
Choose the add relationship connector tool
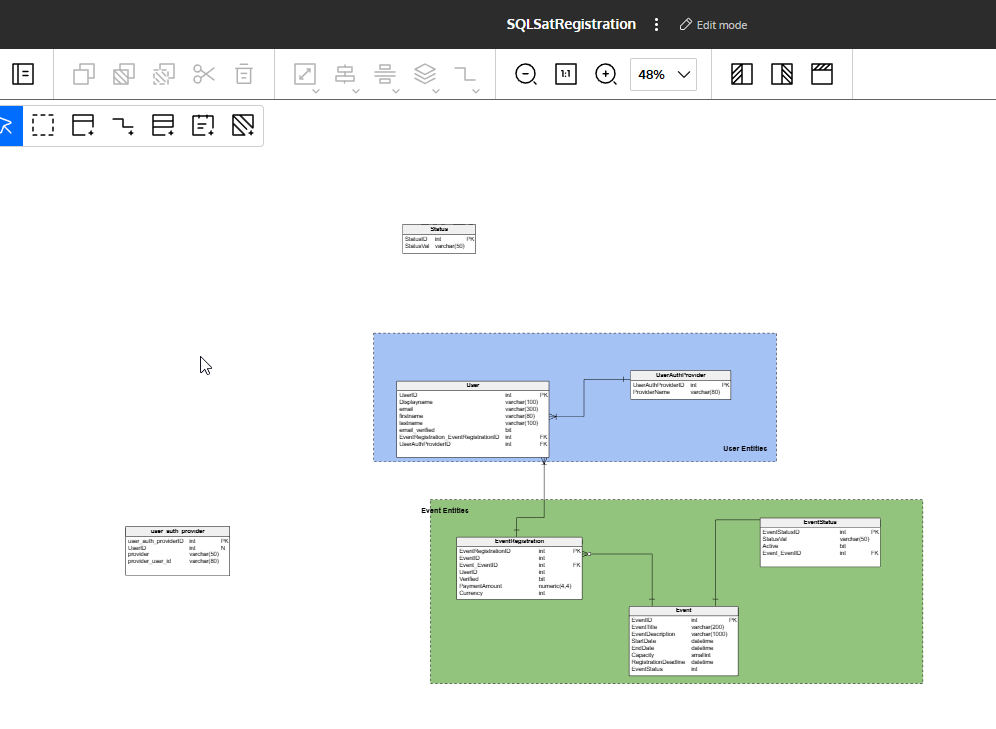(x=123, y=125)
